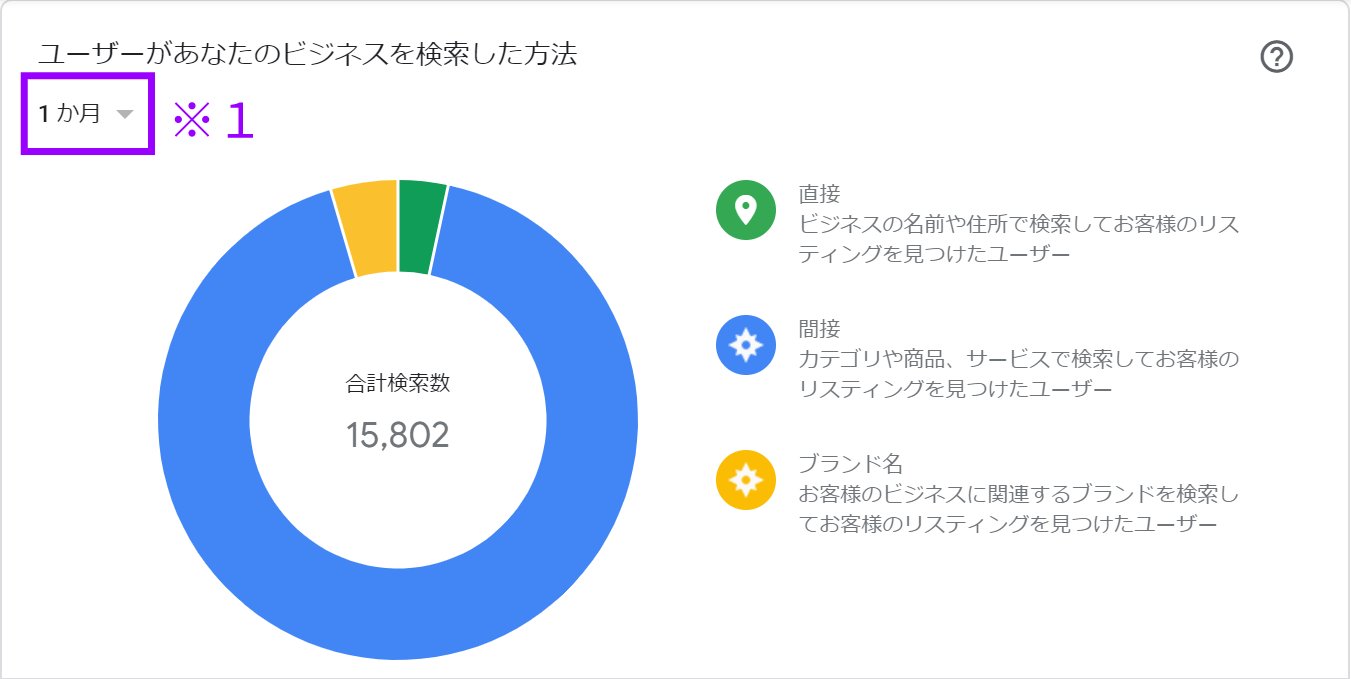Click the ユーザーがあなたのビジネスを検索した方法 heading
The image size is (1351, 679).
click(x=308, y=53)
